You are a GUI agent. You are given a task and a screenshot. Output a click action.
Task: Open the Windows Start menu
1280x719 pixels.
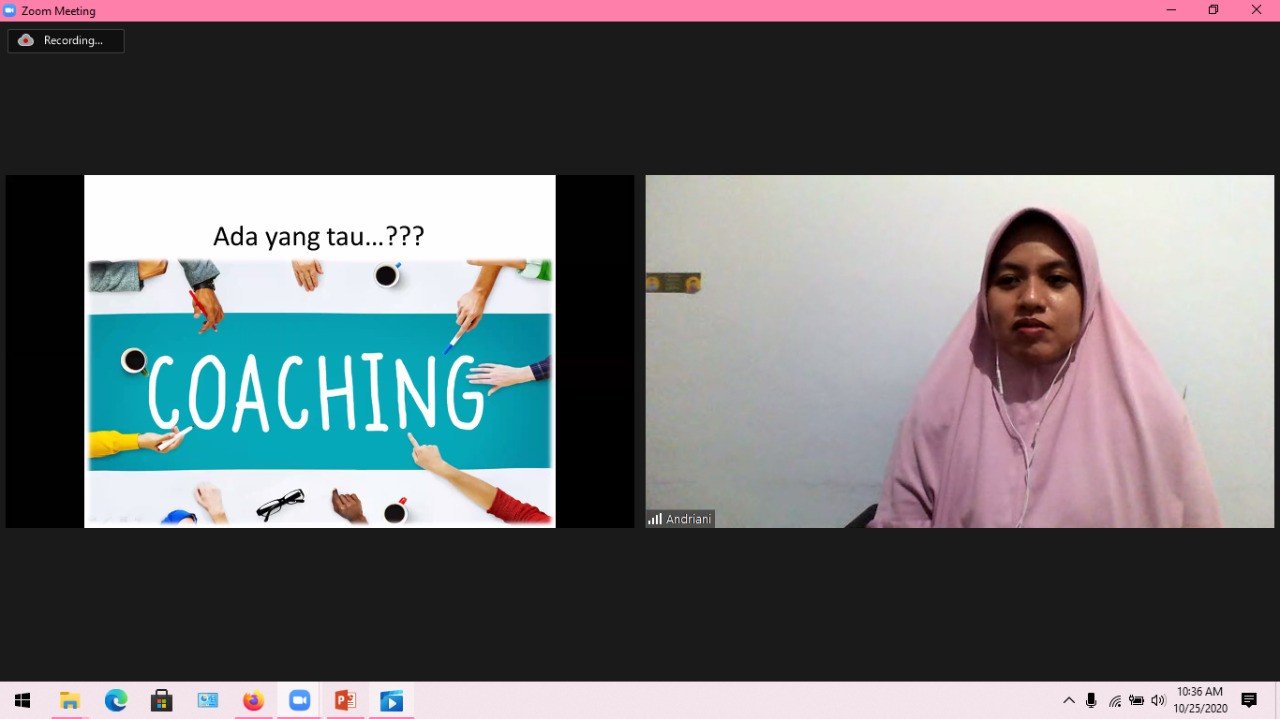point(22,701)
